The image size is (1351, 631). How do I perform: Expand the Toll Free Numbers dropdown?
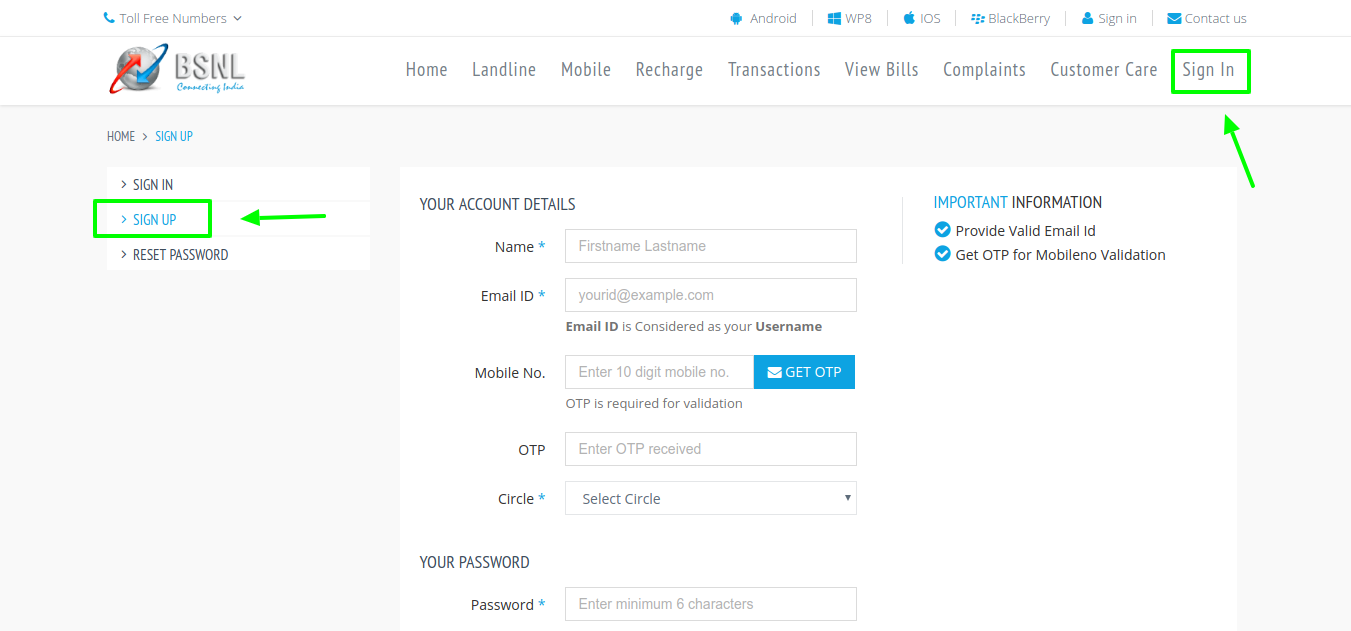coord(172,17)
